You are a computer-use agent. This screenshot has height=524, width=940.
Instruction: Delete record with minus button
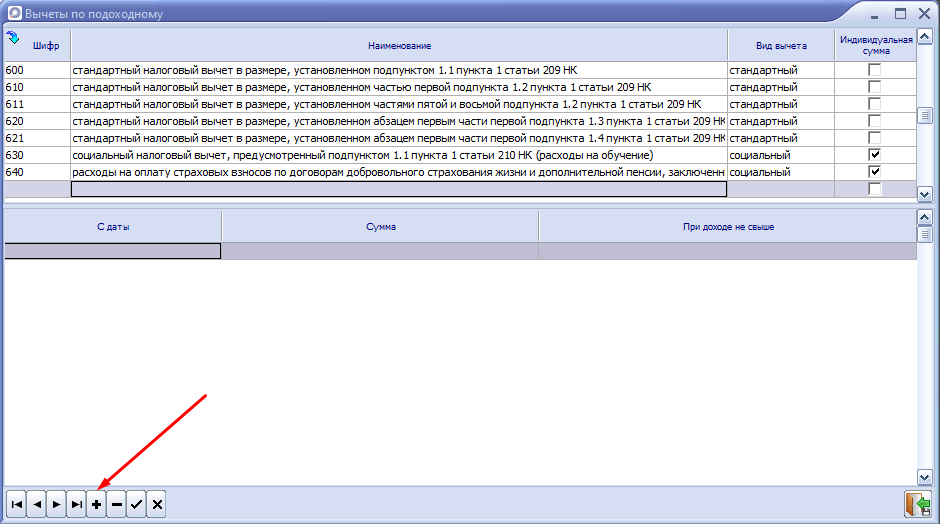(116, 505)
